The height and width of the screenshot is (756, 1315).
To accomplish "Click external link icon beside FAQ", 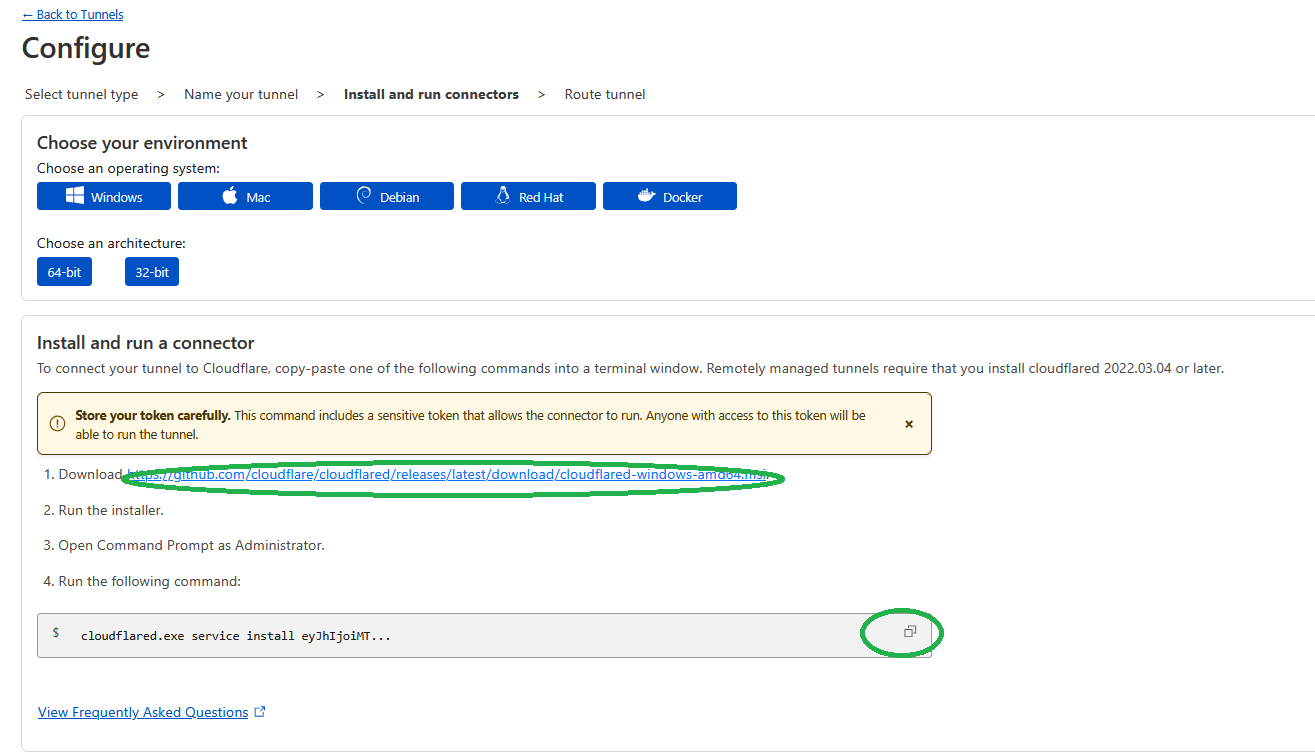I will coord(261,712).
